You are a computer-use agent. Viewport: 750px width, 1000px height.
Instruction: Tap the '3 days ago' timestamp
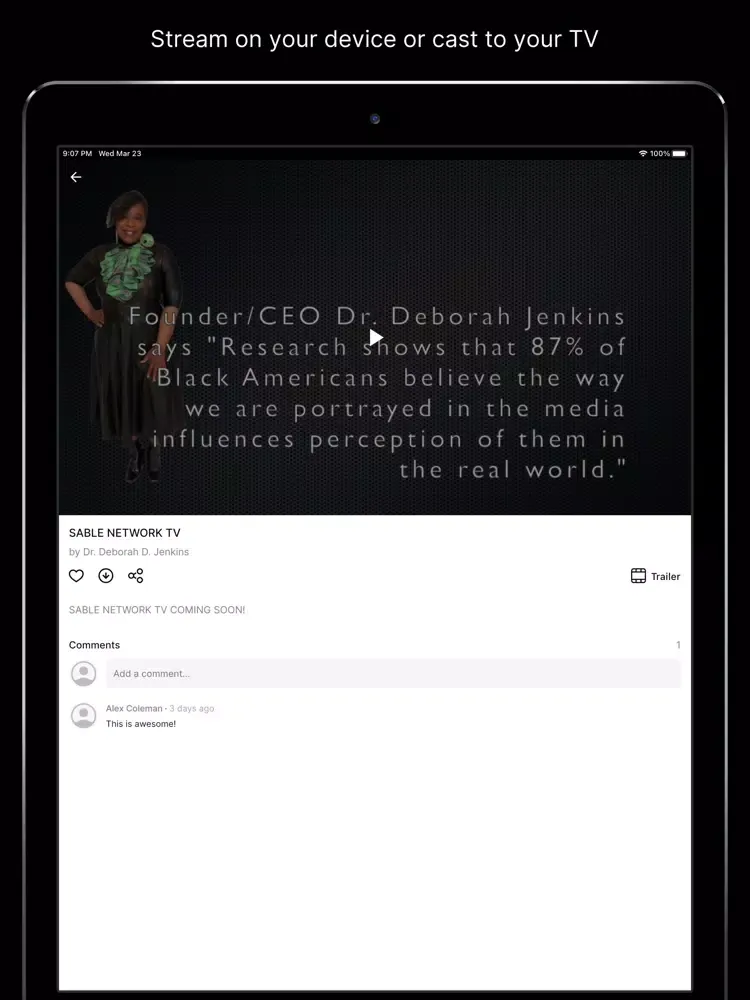click(192, 709)
